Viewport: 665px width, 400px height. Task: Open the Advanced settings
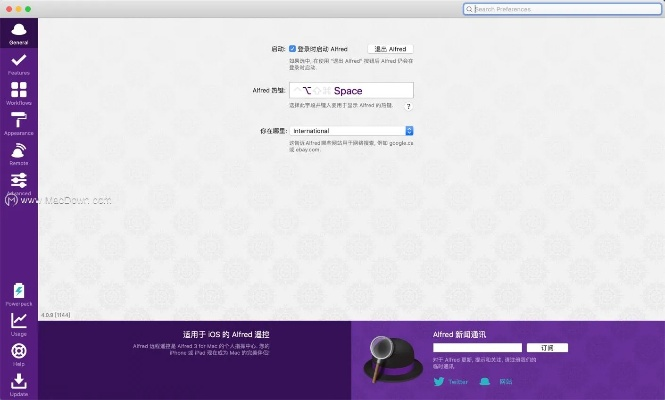tap(18, 182)
